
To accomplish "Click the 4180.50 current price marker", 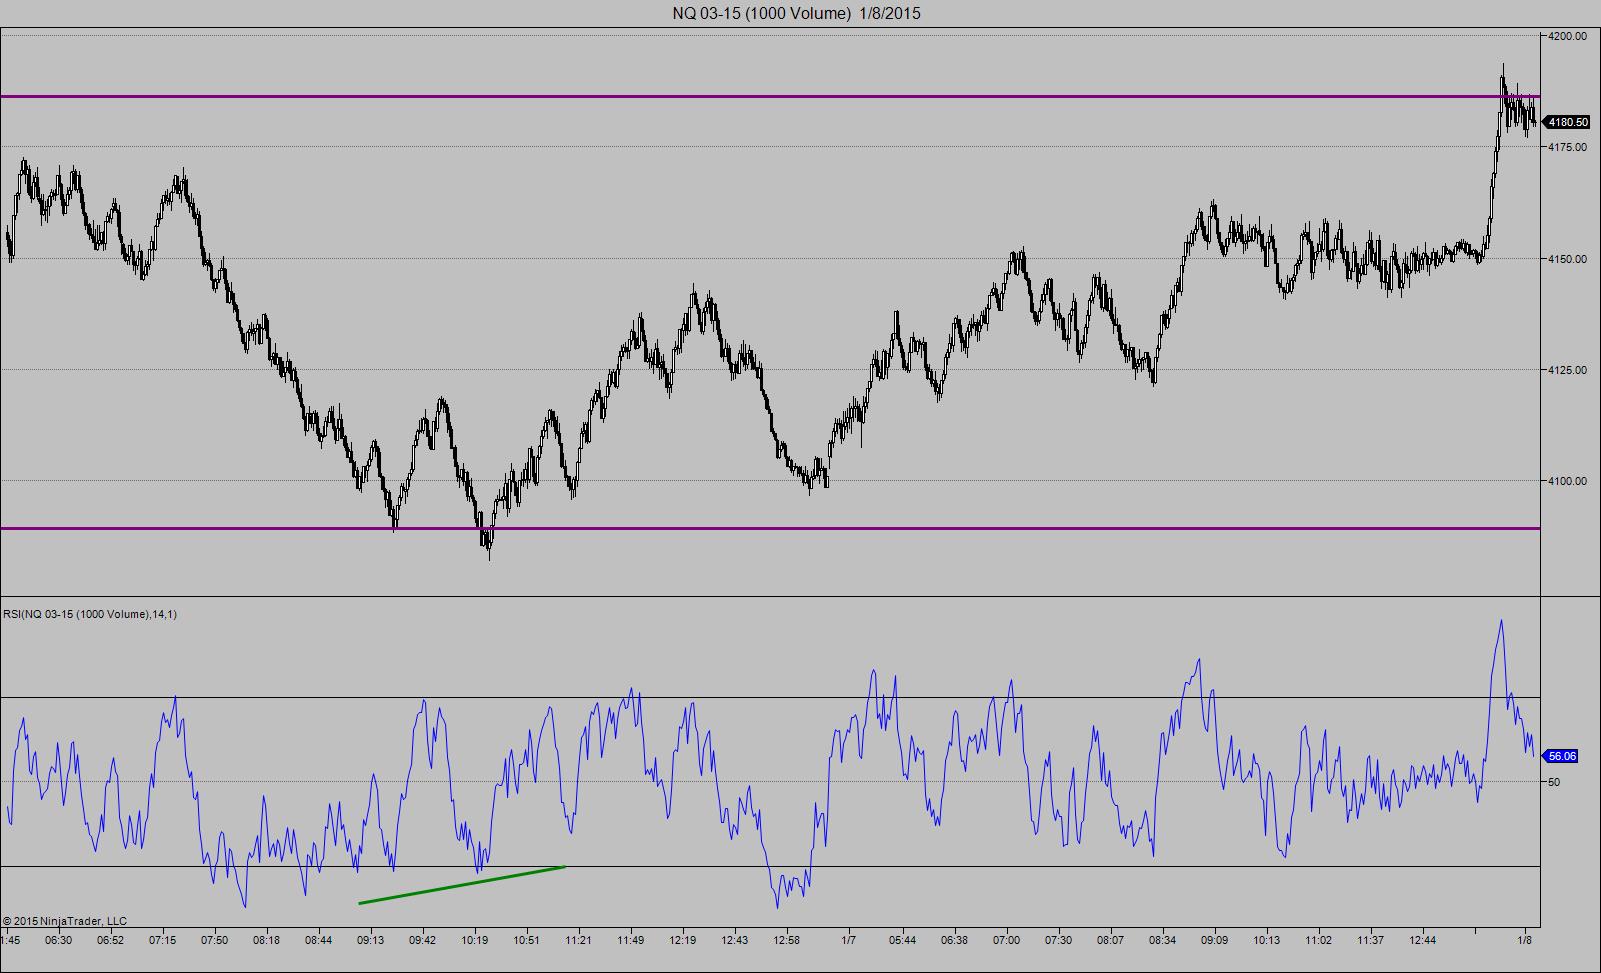I will tap(1567, 122).
